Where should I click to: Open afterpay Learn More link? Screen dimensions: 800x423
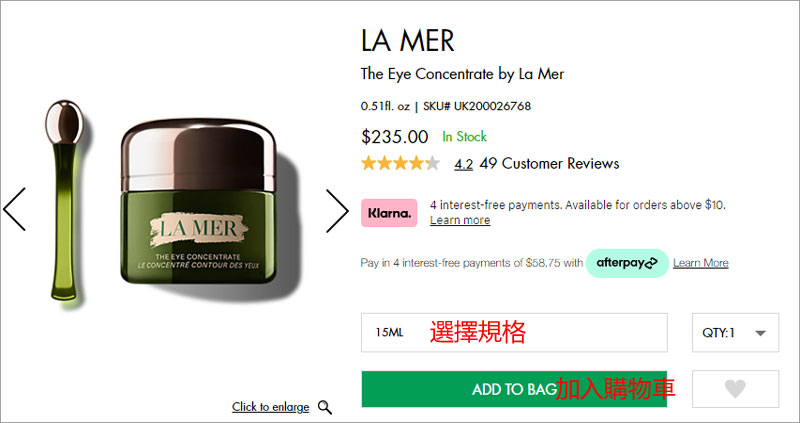click(x=701, y=263)
